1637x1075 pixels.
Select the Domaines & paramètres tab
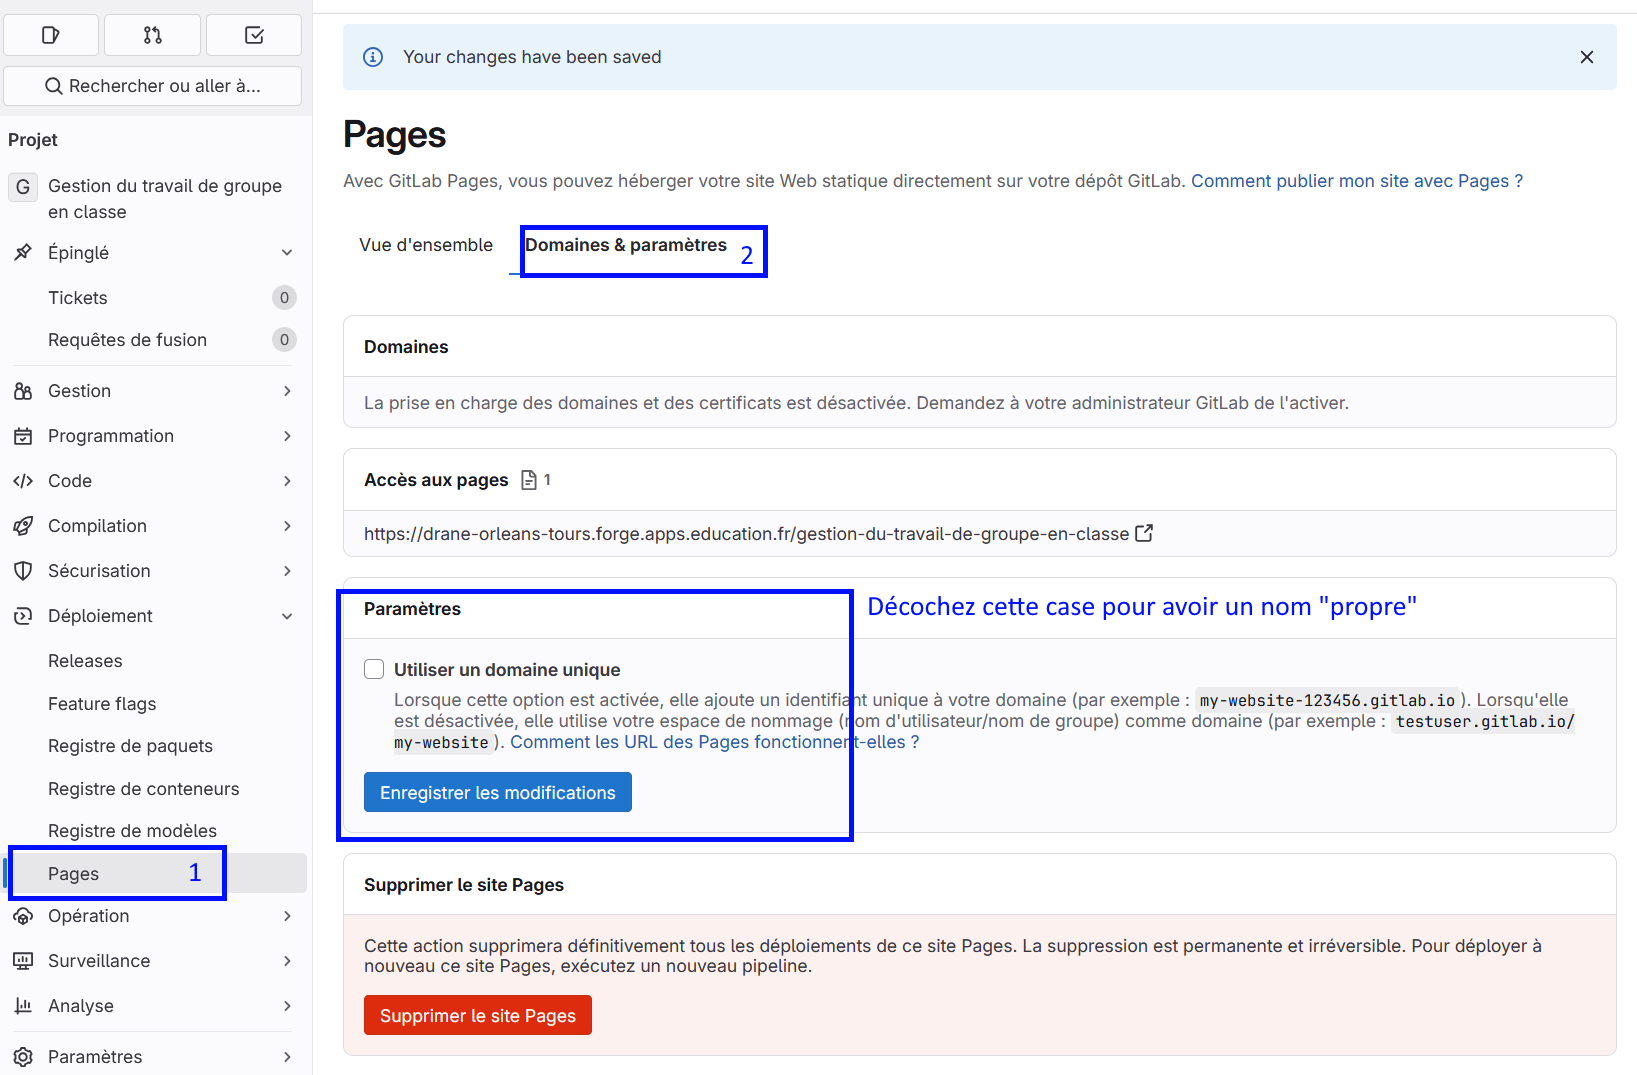pos(626,245)
